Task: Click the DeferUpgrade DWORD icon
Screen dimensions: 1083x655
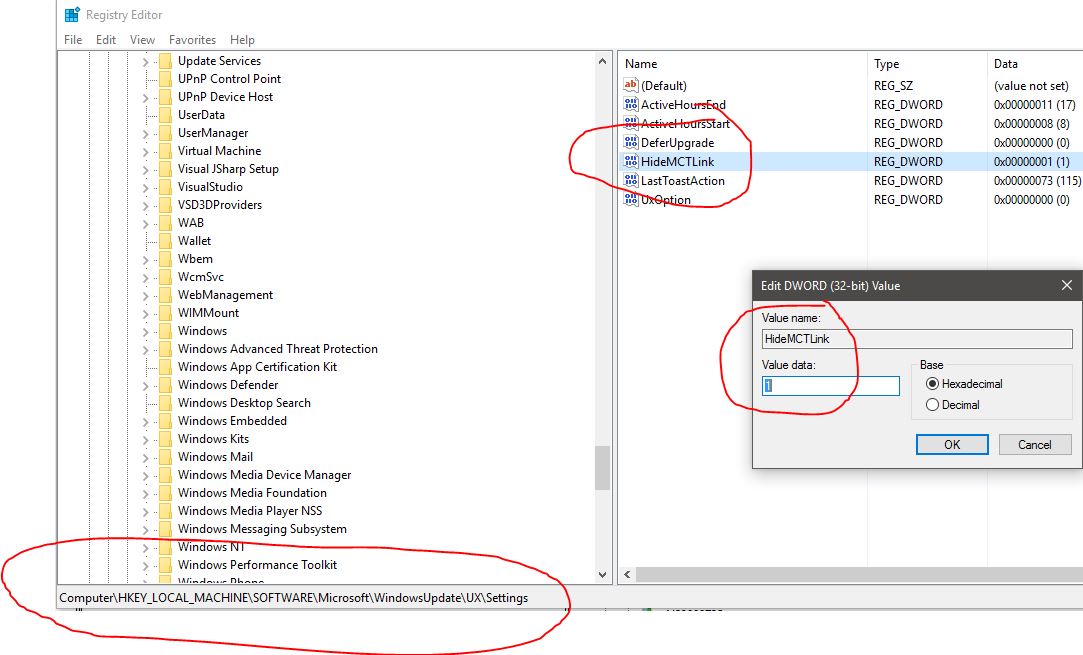Action: click(630, 142)
